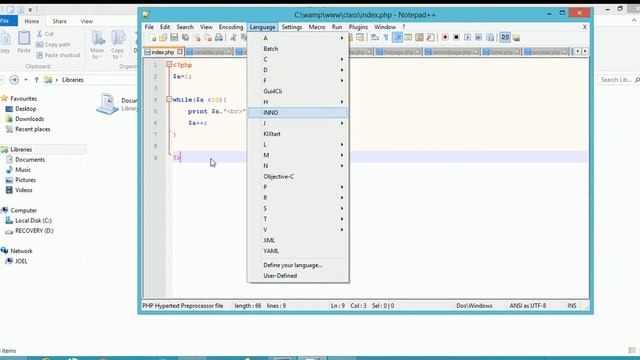Collapse the while loop fold marker
640x360 pixels.
tap(169, 99)
